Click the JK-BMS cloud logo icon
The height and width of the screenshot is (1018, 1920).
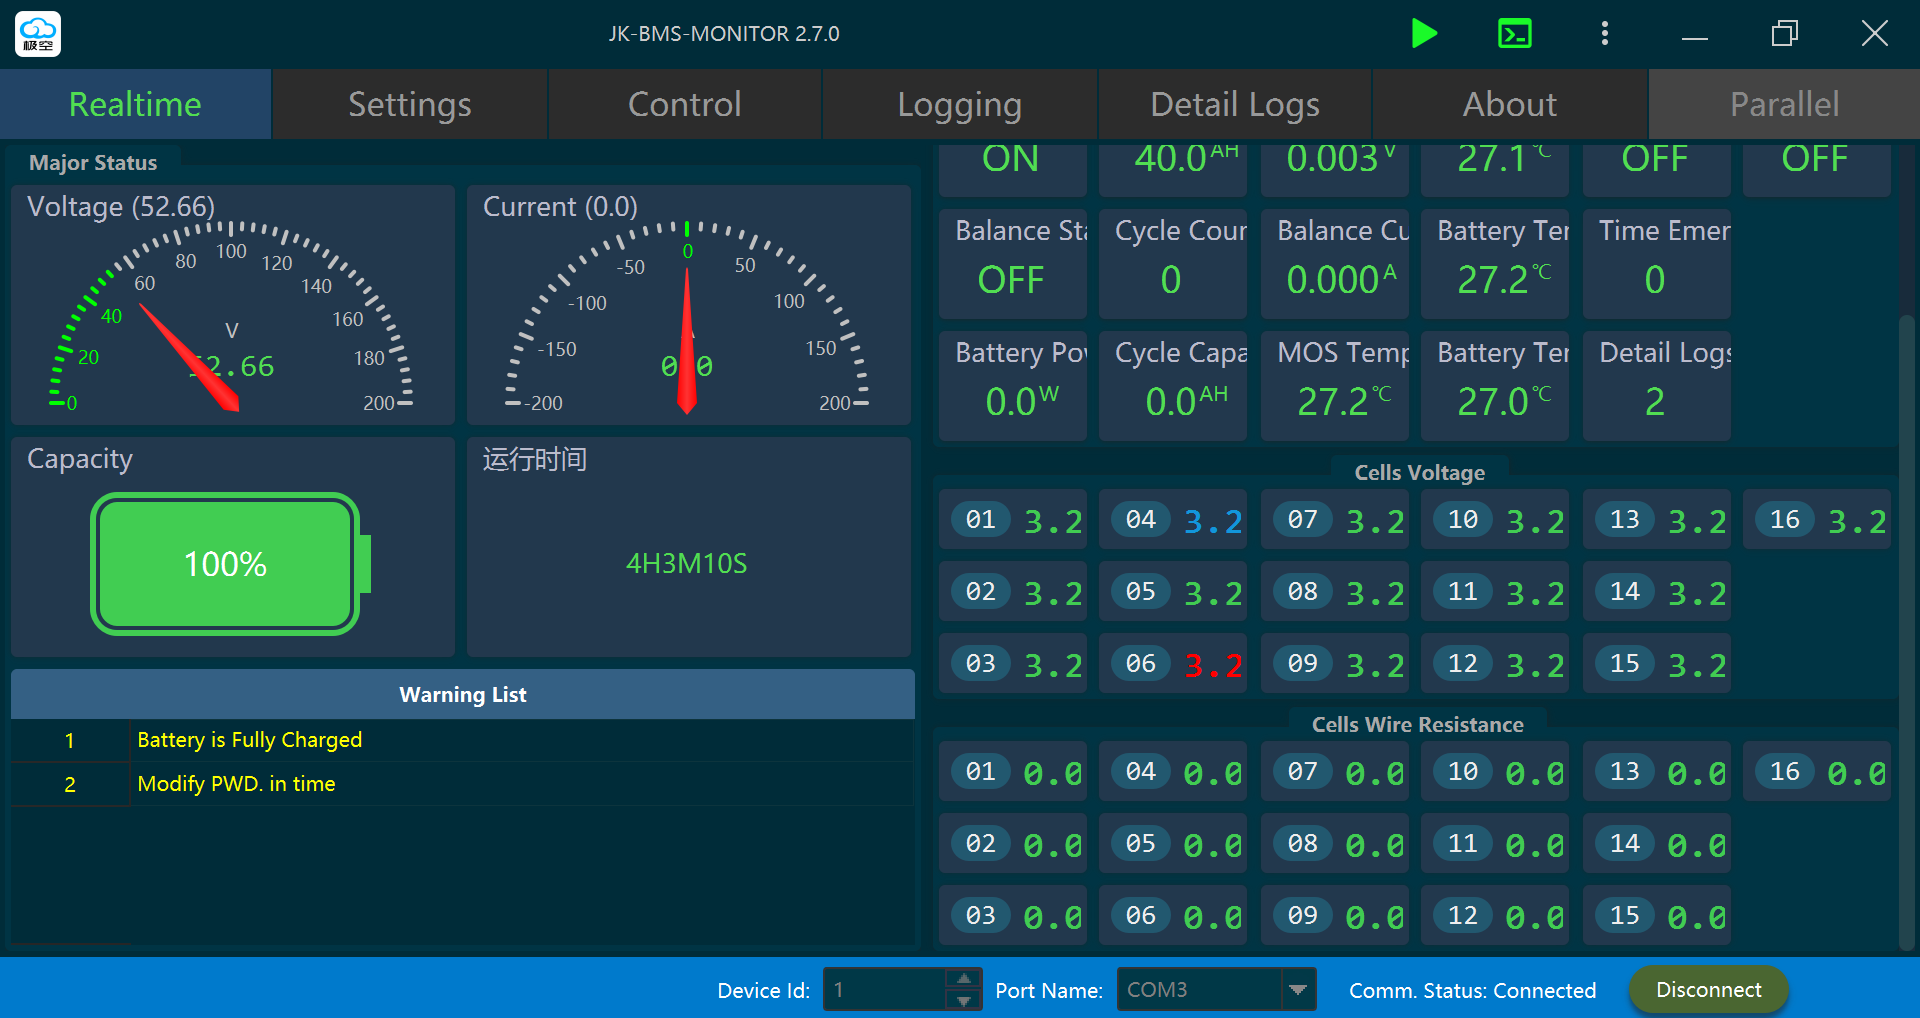click(x=38, y=34)
